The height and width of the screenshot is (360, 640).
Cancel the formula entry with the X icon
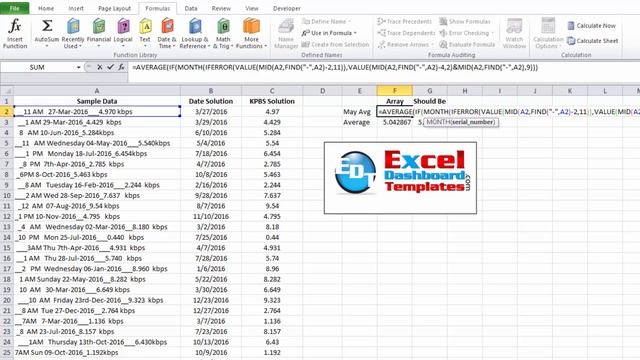99,67
